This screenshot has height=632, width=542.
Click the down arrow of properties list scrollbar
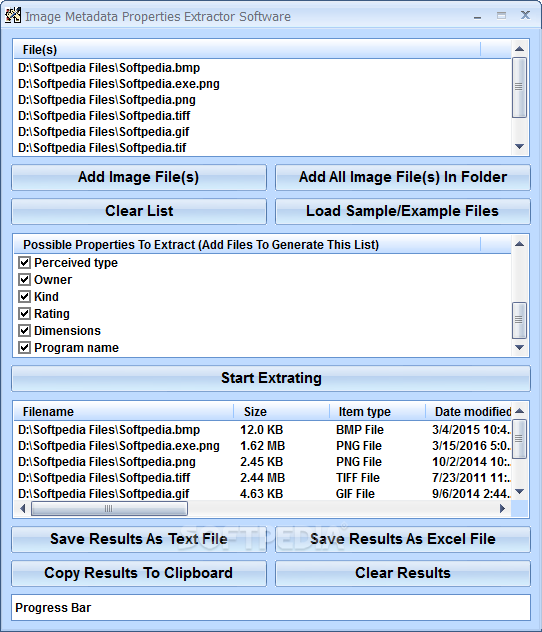[519, 347]
